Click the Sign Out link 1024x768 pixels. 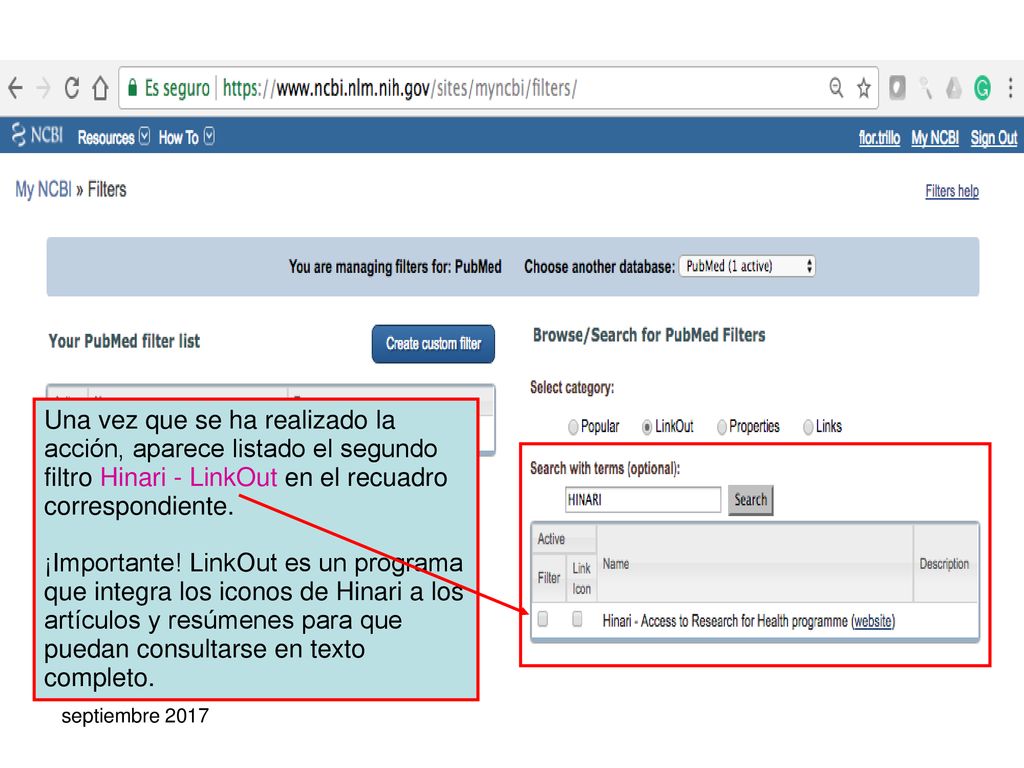tap(993, 138)
